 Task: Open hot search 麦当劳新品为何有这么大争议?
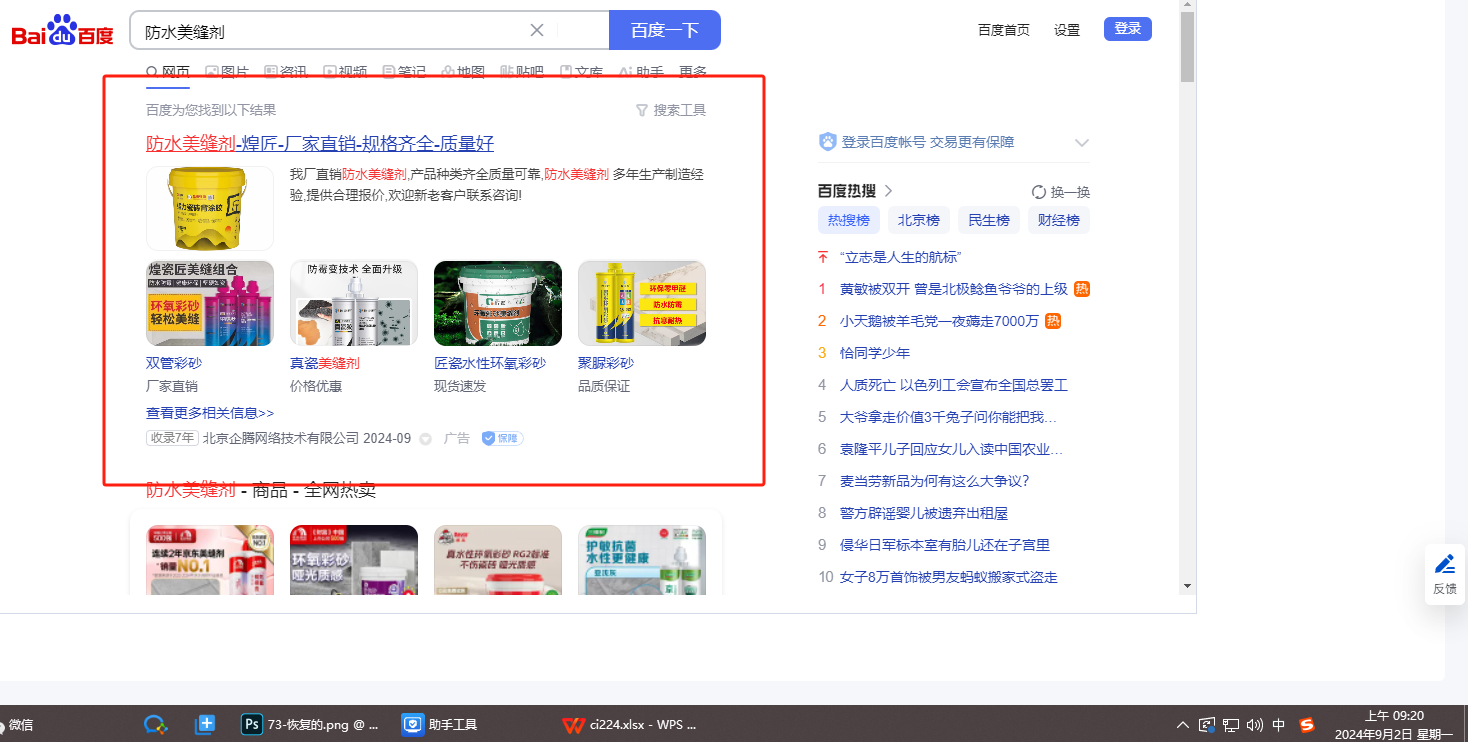pyautogui.click(x=934, y=481)
